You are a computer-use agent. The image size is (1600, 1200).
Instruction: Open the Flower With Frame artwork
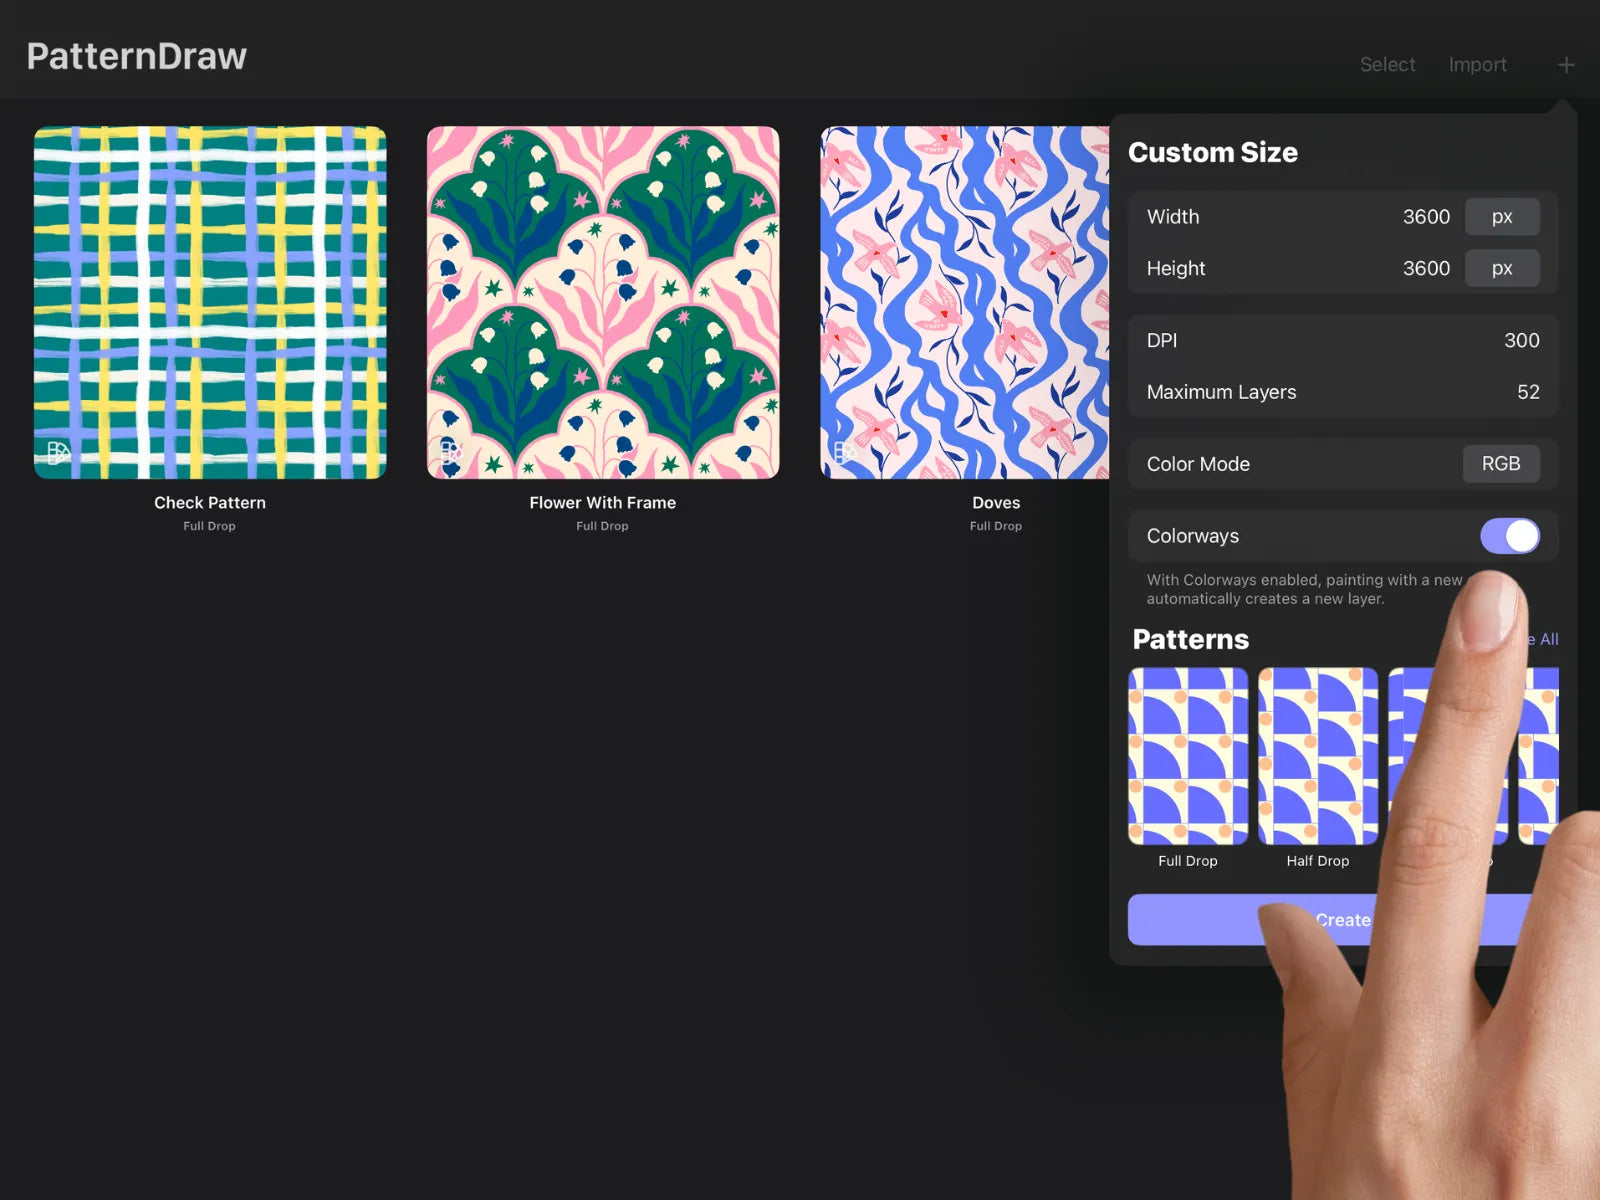[603, 302]
